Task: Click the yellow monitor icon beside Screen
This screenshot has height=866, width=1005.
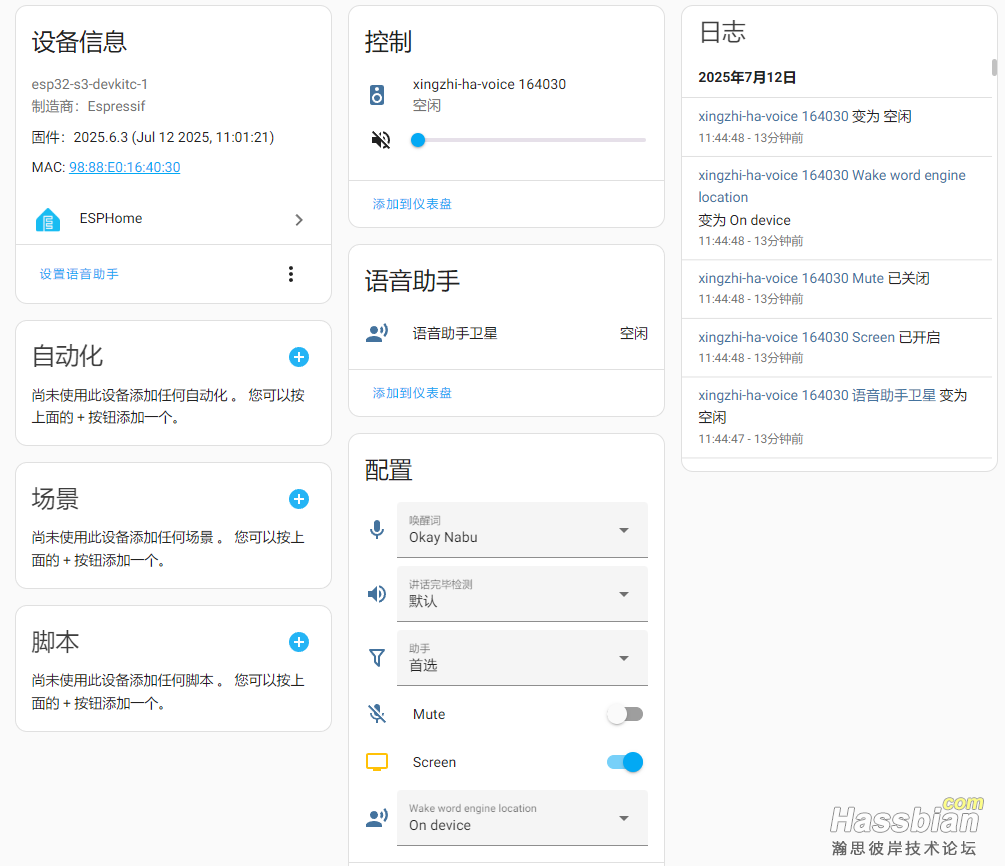Action: [x=377, y=762]
